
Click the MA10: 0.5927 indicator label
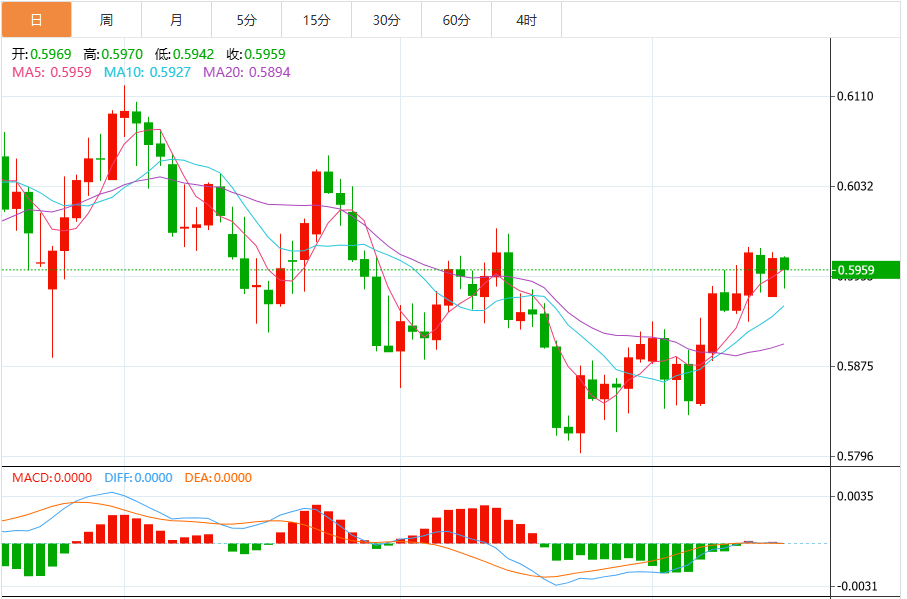148,72
